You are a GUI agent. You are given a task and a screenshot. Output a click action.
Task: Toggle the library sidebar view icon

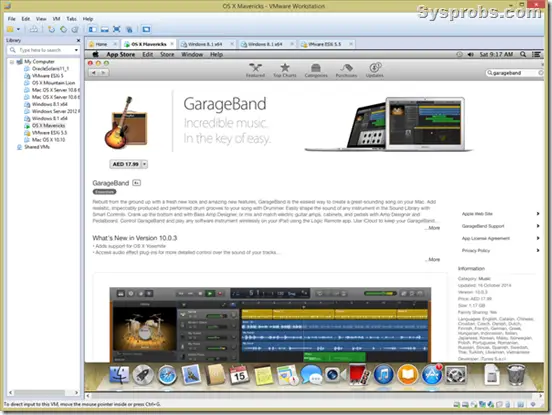click(93, 29)
